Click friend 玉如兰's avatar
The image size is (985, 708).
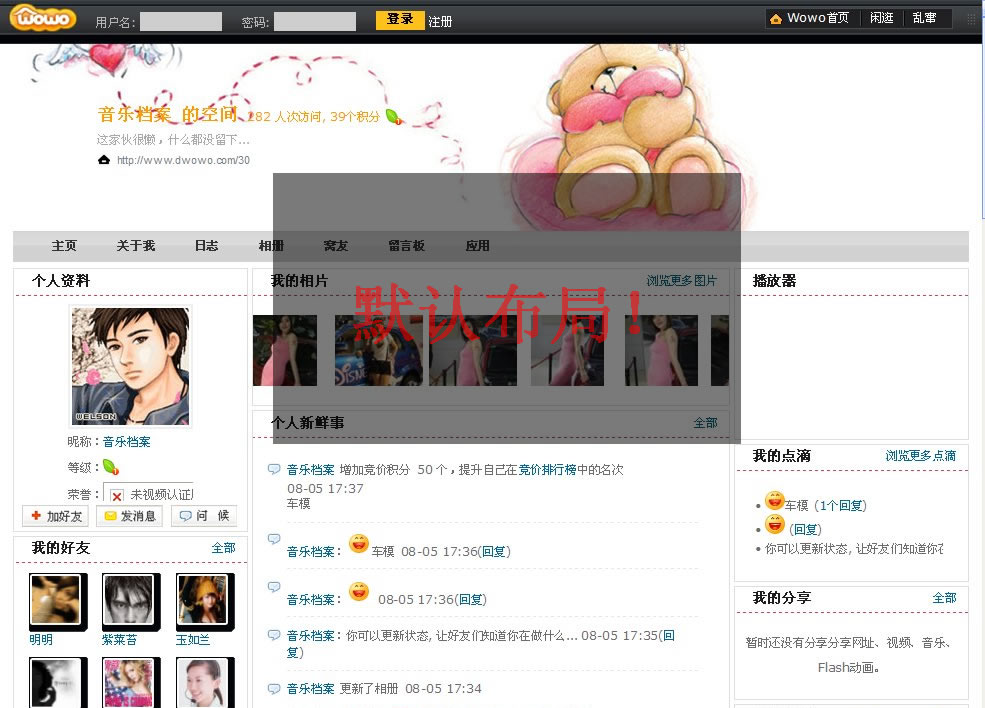coord(203,600)
